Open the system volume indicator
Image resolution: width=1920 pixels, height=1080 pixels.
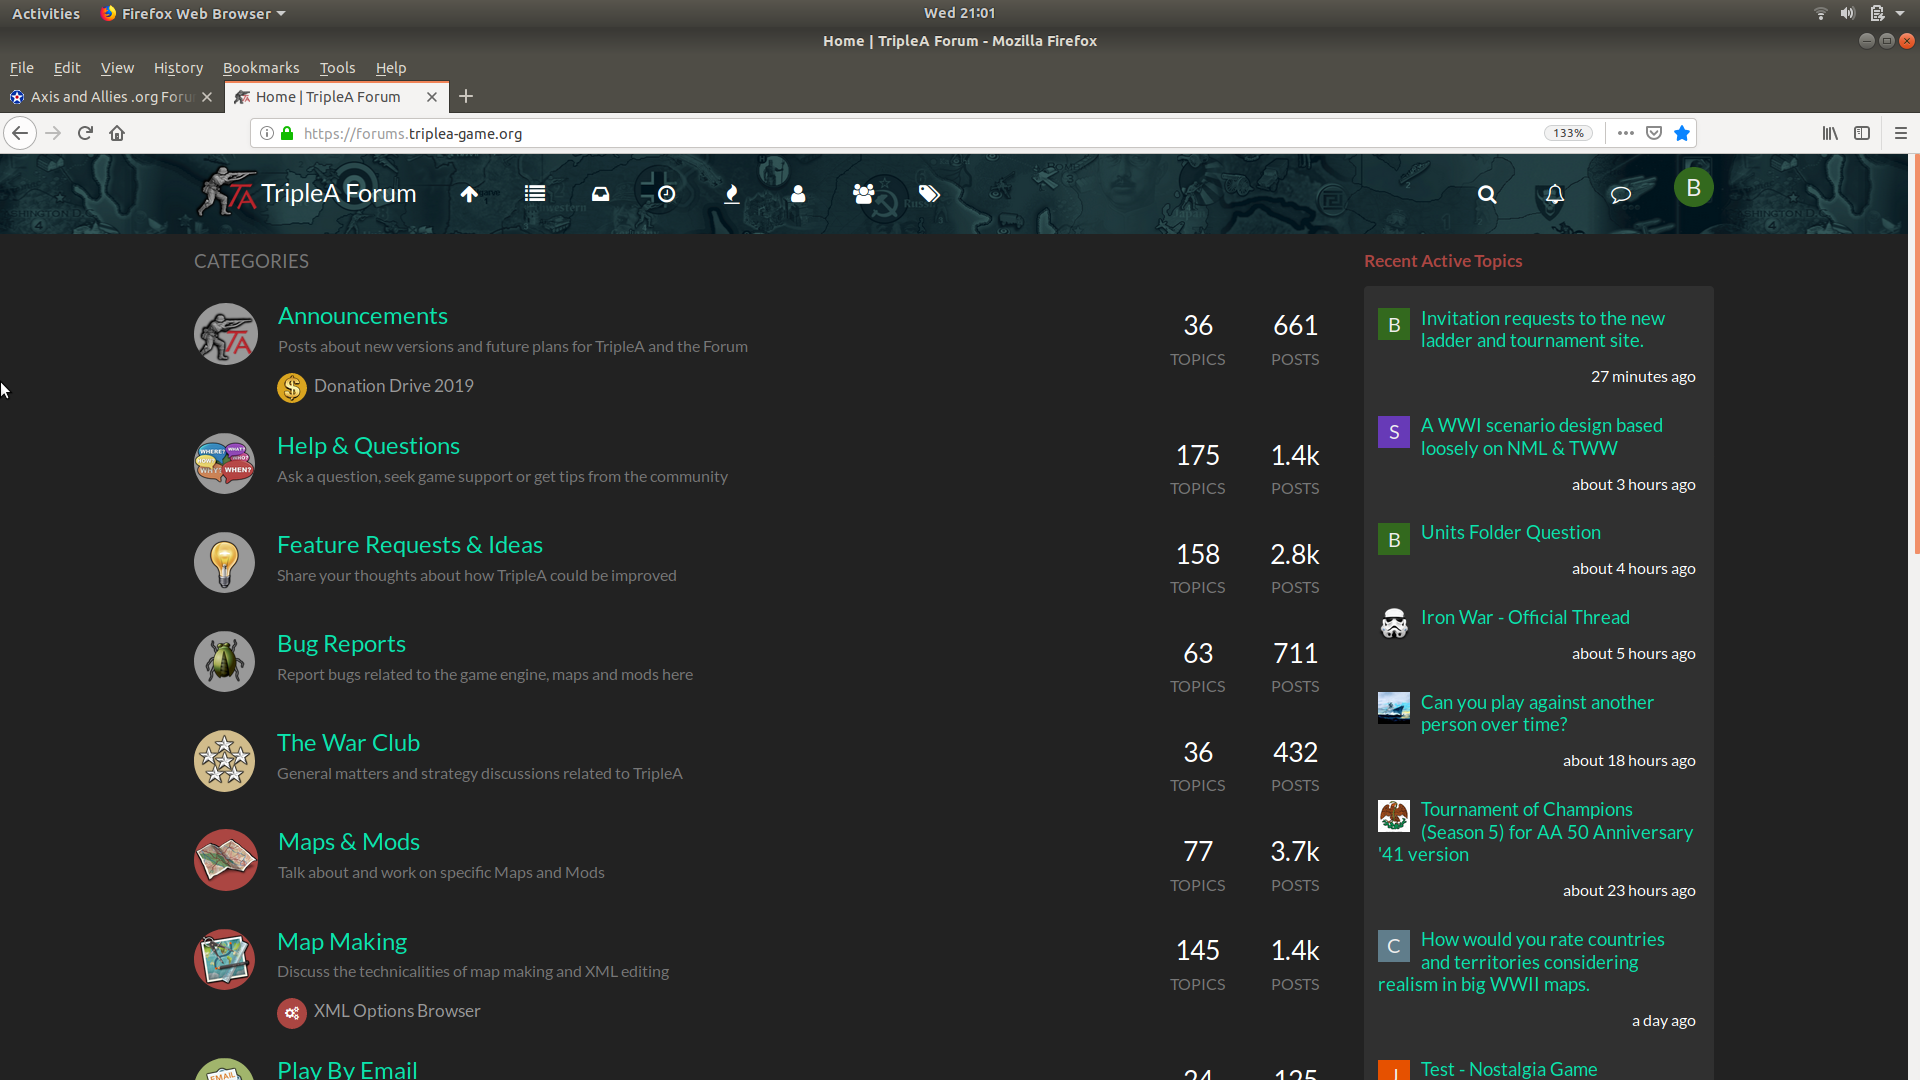(x=1848, y=13)
